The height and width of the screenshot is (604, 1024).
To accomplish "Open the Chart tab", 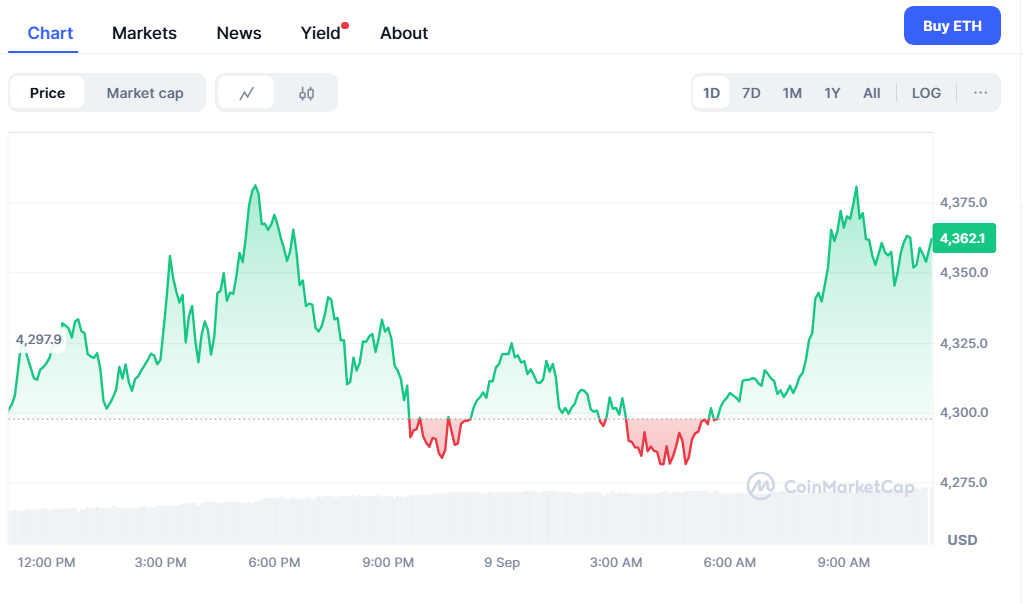I will (50, 33).
